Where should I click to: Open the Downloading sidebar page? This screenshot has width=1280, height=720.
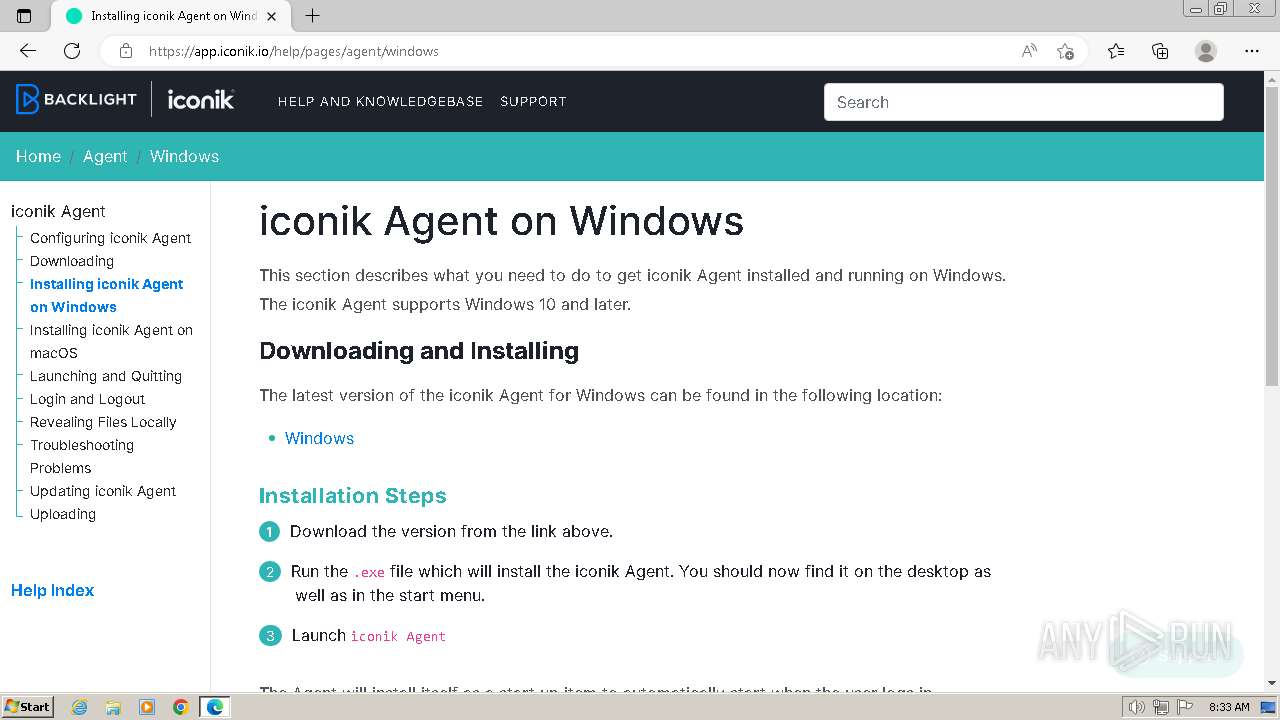[72, 261]
